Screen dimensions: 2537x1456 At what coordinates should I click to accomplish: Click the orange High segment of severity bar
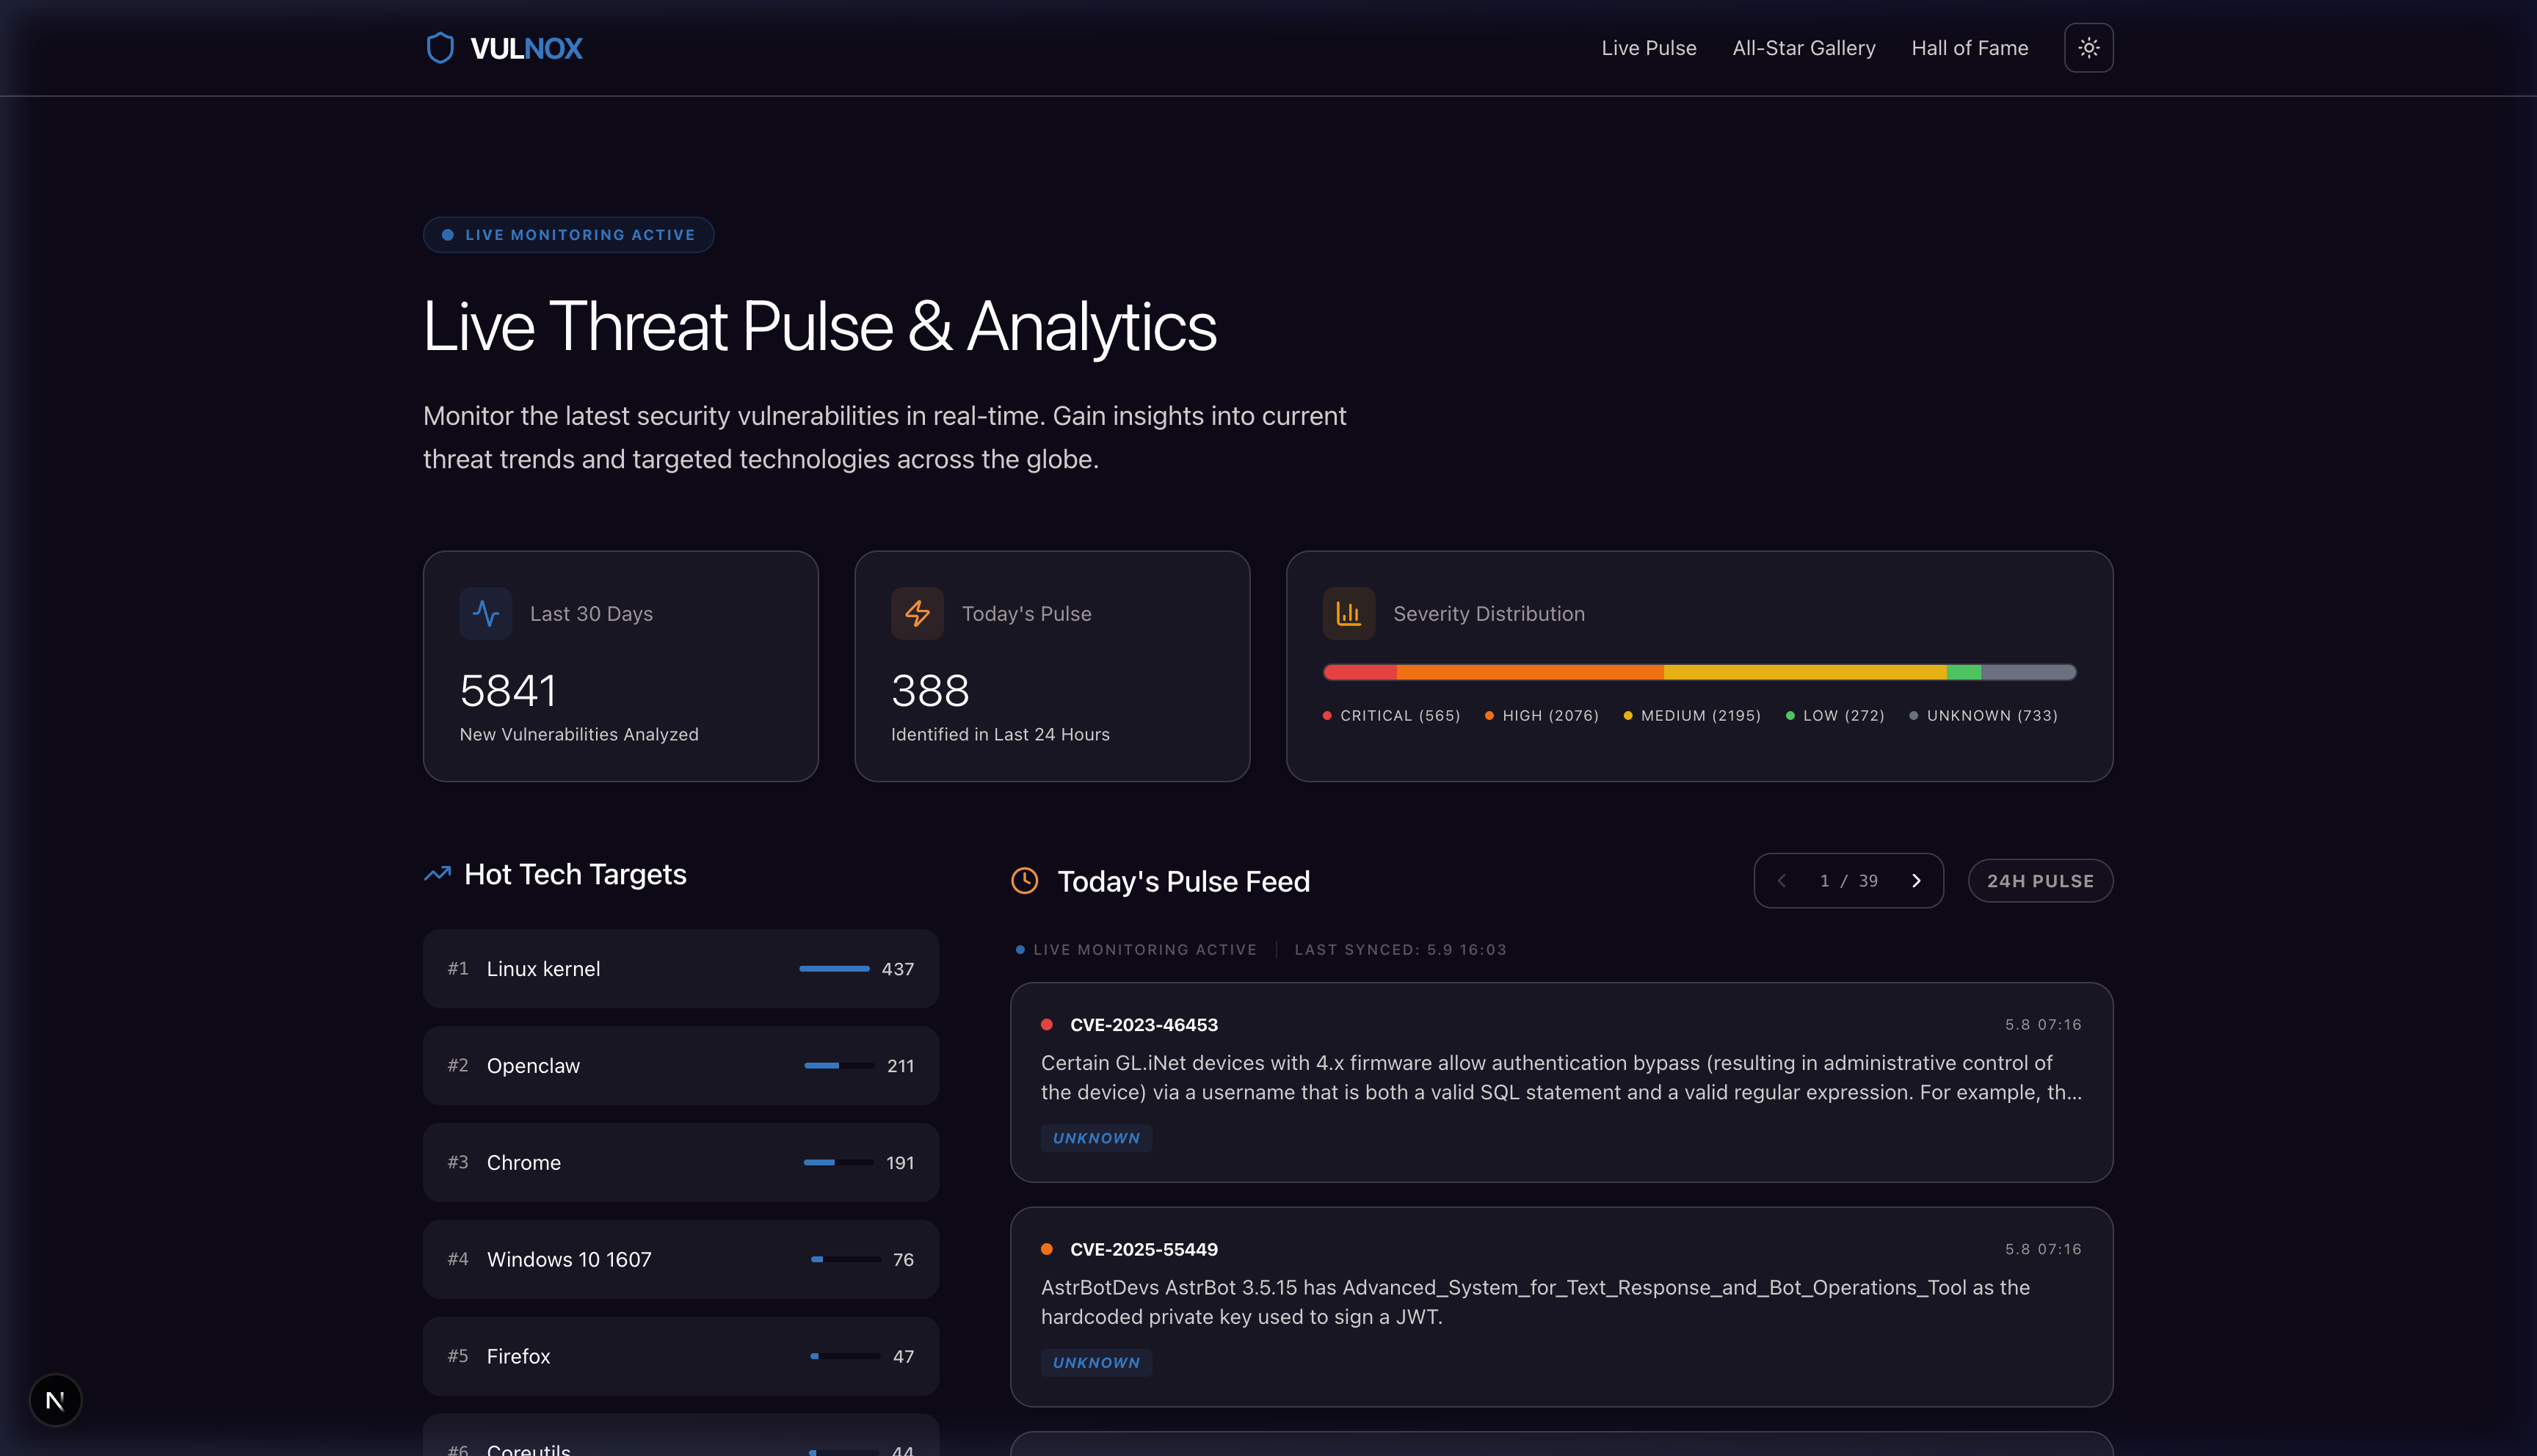point(1530,672)
